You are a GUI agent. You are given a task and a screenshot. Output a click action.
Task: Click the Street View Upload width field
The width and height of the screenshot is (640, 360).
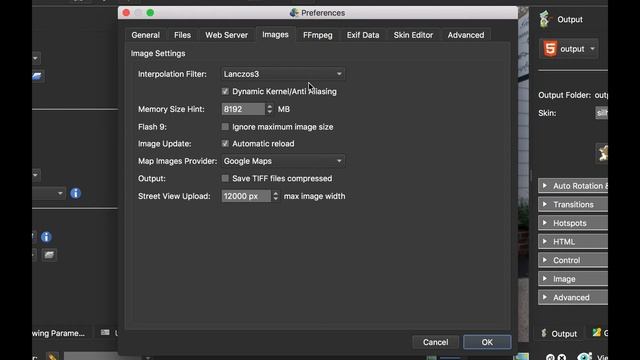tap(246, 196)
